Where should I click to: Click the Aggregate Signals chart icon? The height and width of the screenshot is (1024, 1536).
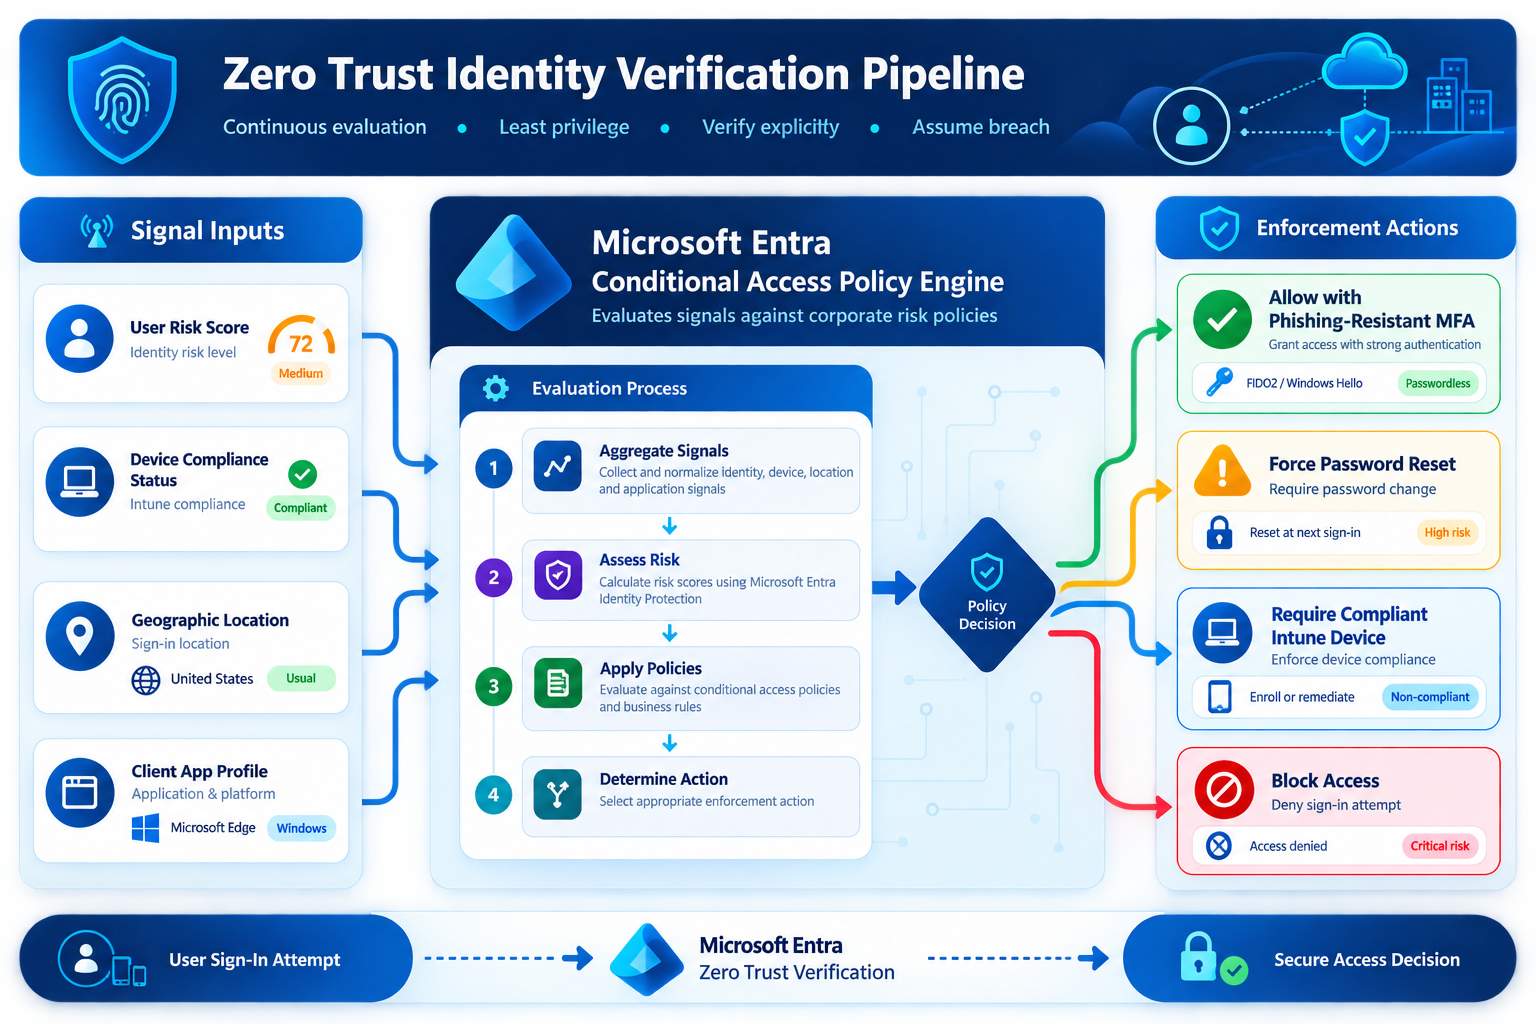click(x=558, y=466)
